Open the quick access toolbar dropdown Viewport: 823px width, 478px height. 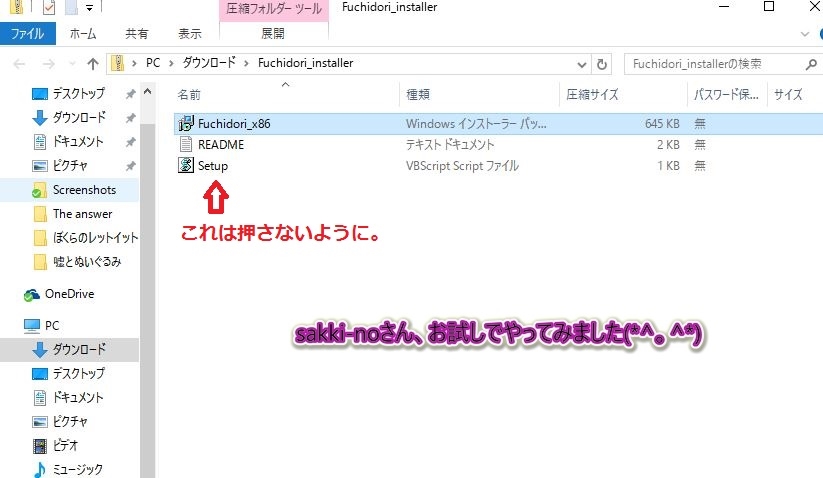[89, 7]
